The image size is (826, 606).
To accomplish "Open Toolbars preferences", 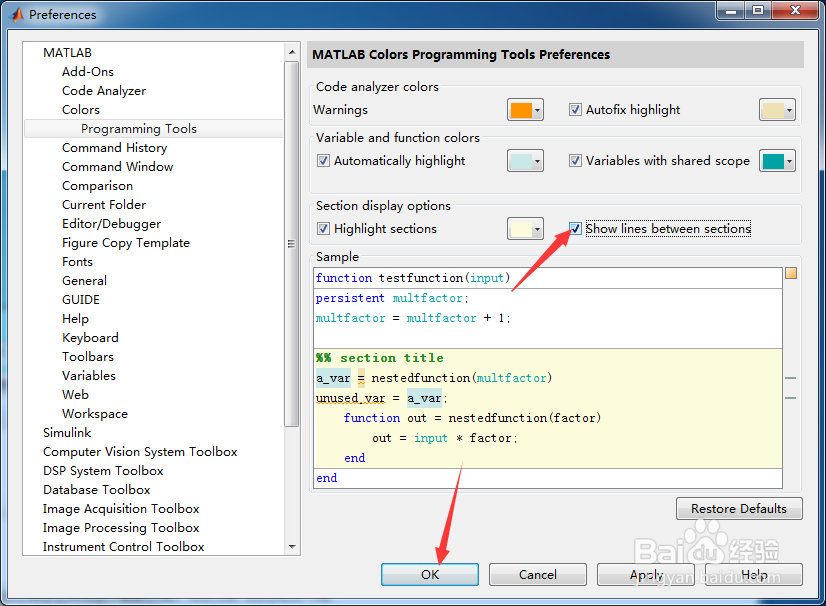I will point(88,356).
